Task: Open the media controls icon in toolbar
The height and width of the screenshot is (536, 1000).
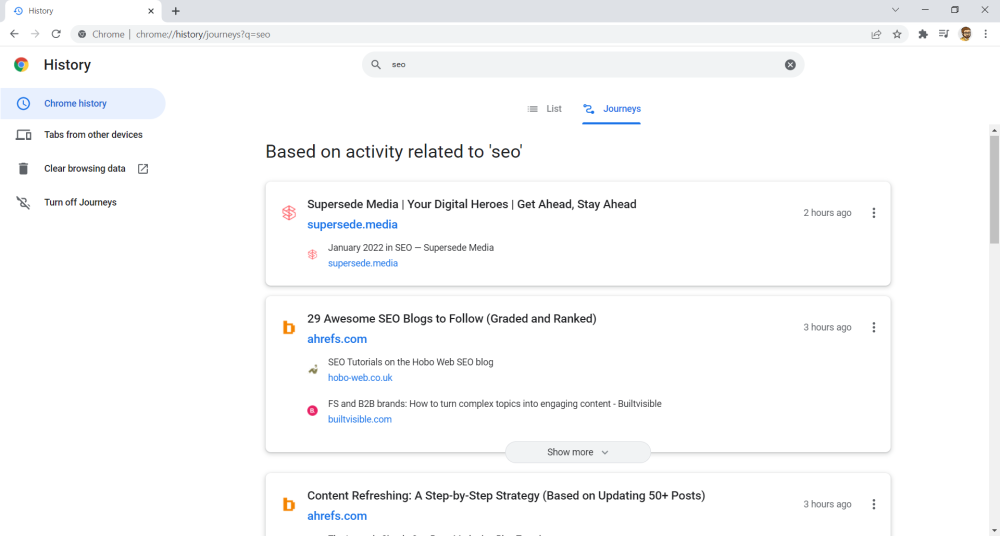Action: pos(944,34)
